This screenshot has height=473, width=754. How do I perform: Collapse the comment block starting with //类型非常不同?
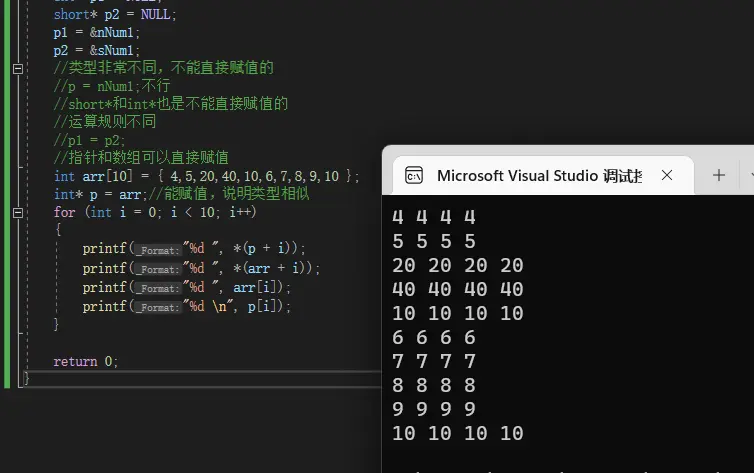17,68
